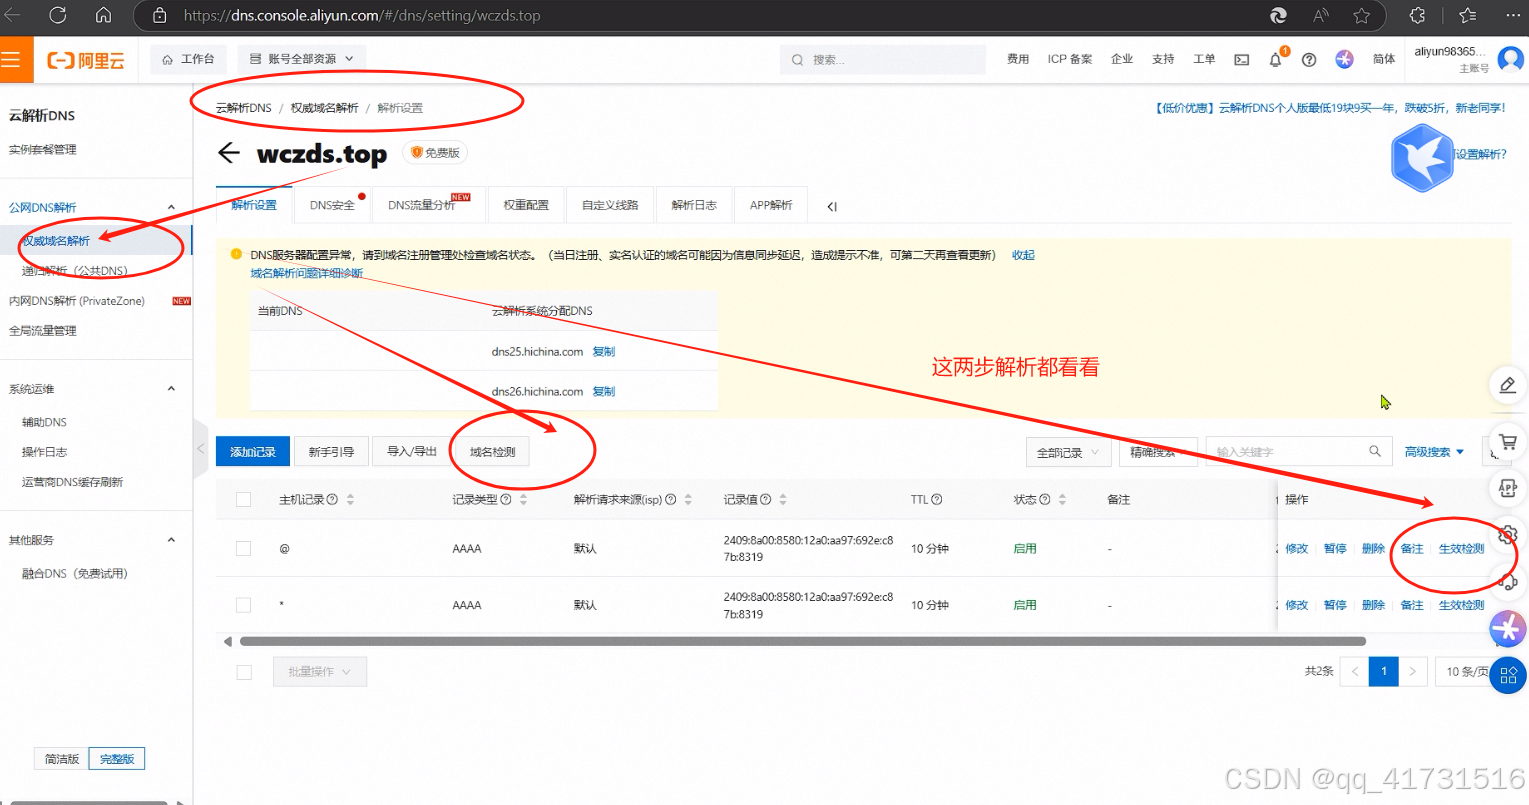The width and height of the screenshot is (1529, 805).
Task: Open shopping cart icon on right rail
Action: 1508,441
